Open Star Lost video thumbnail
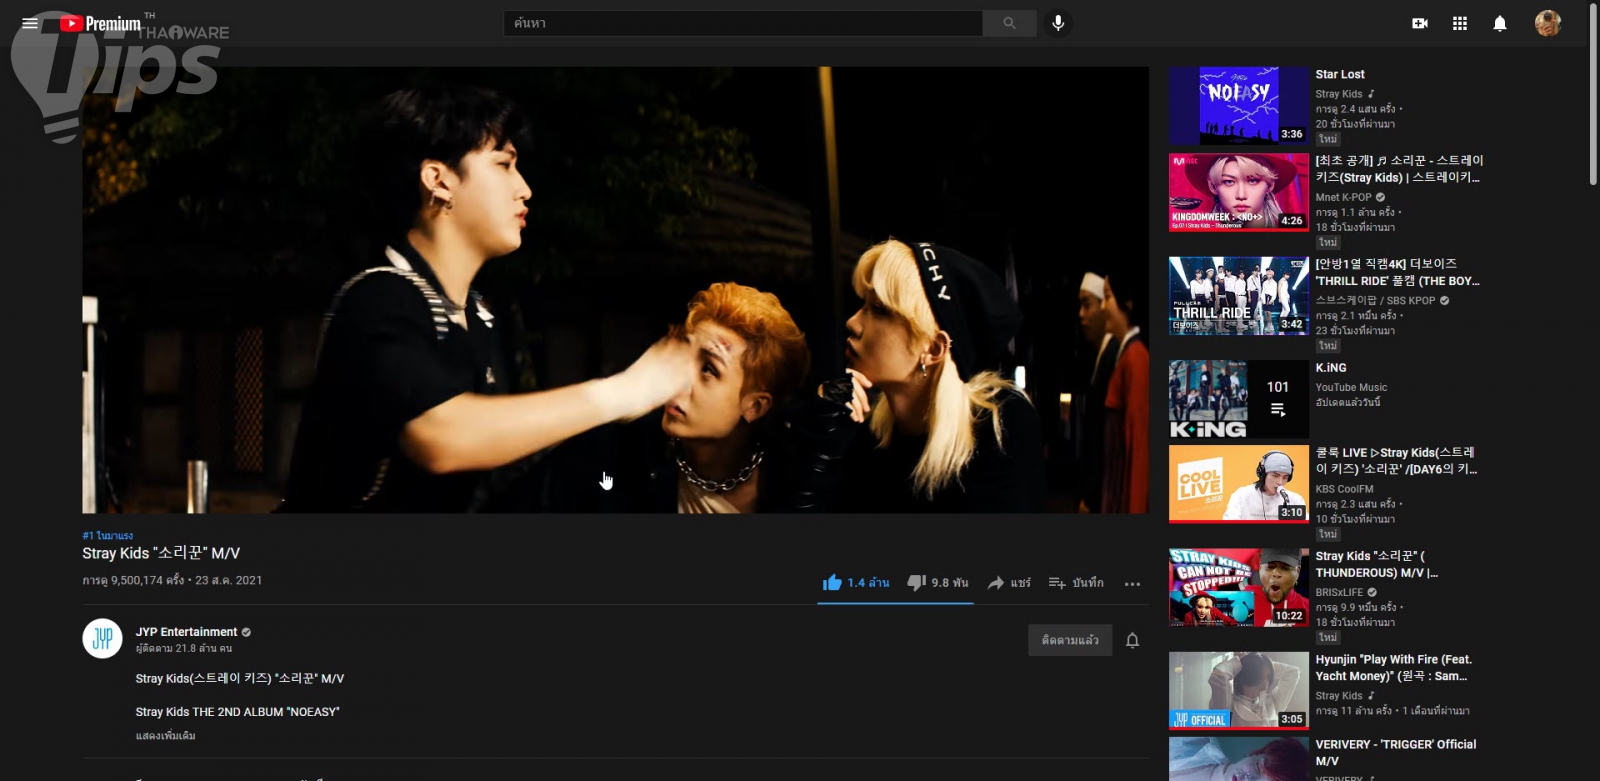The image size is (1600, 781). point(1239,106)
